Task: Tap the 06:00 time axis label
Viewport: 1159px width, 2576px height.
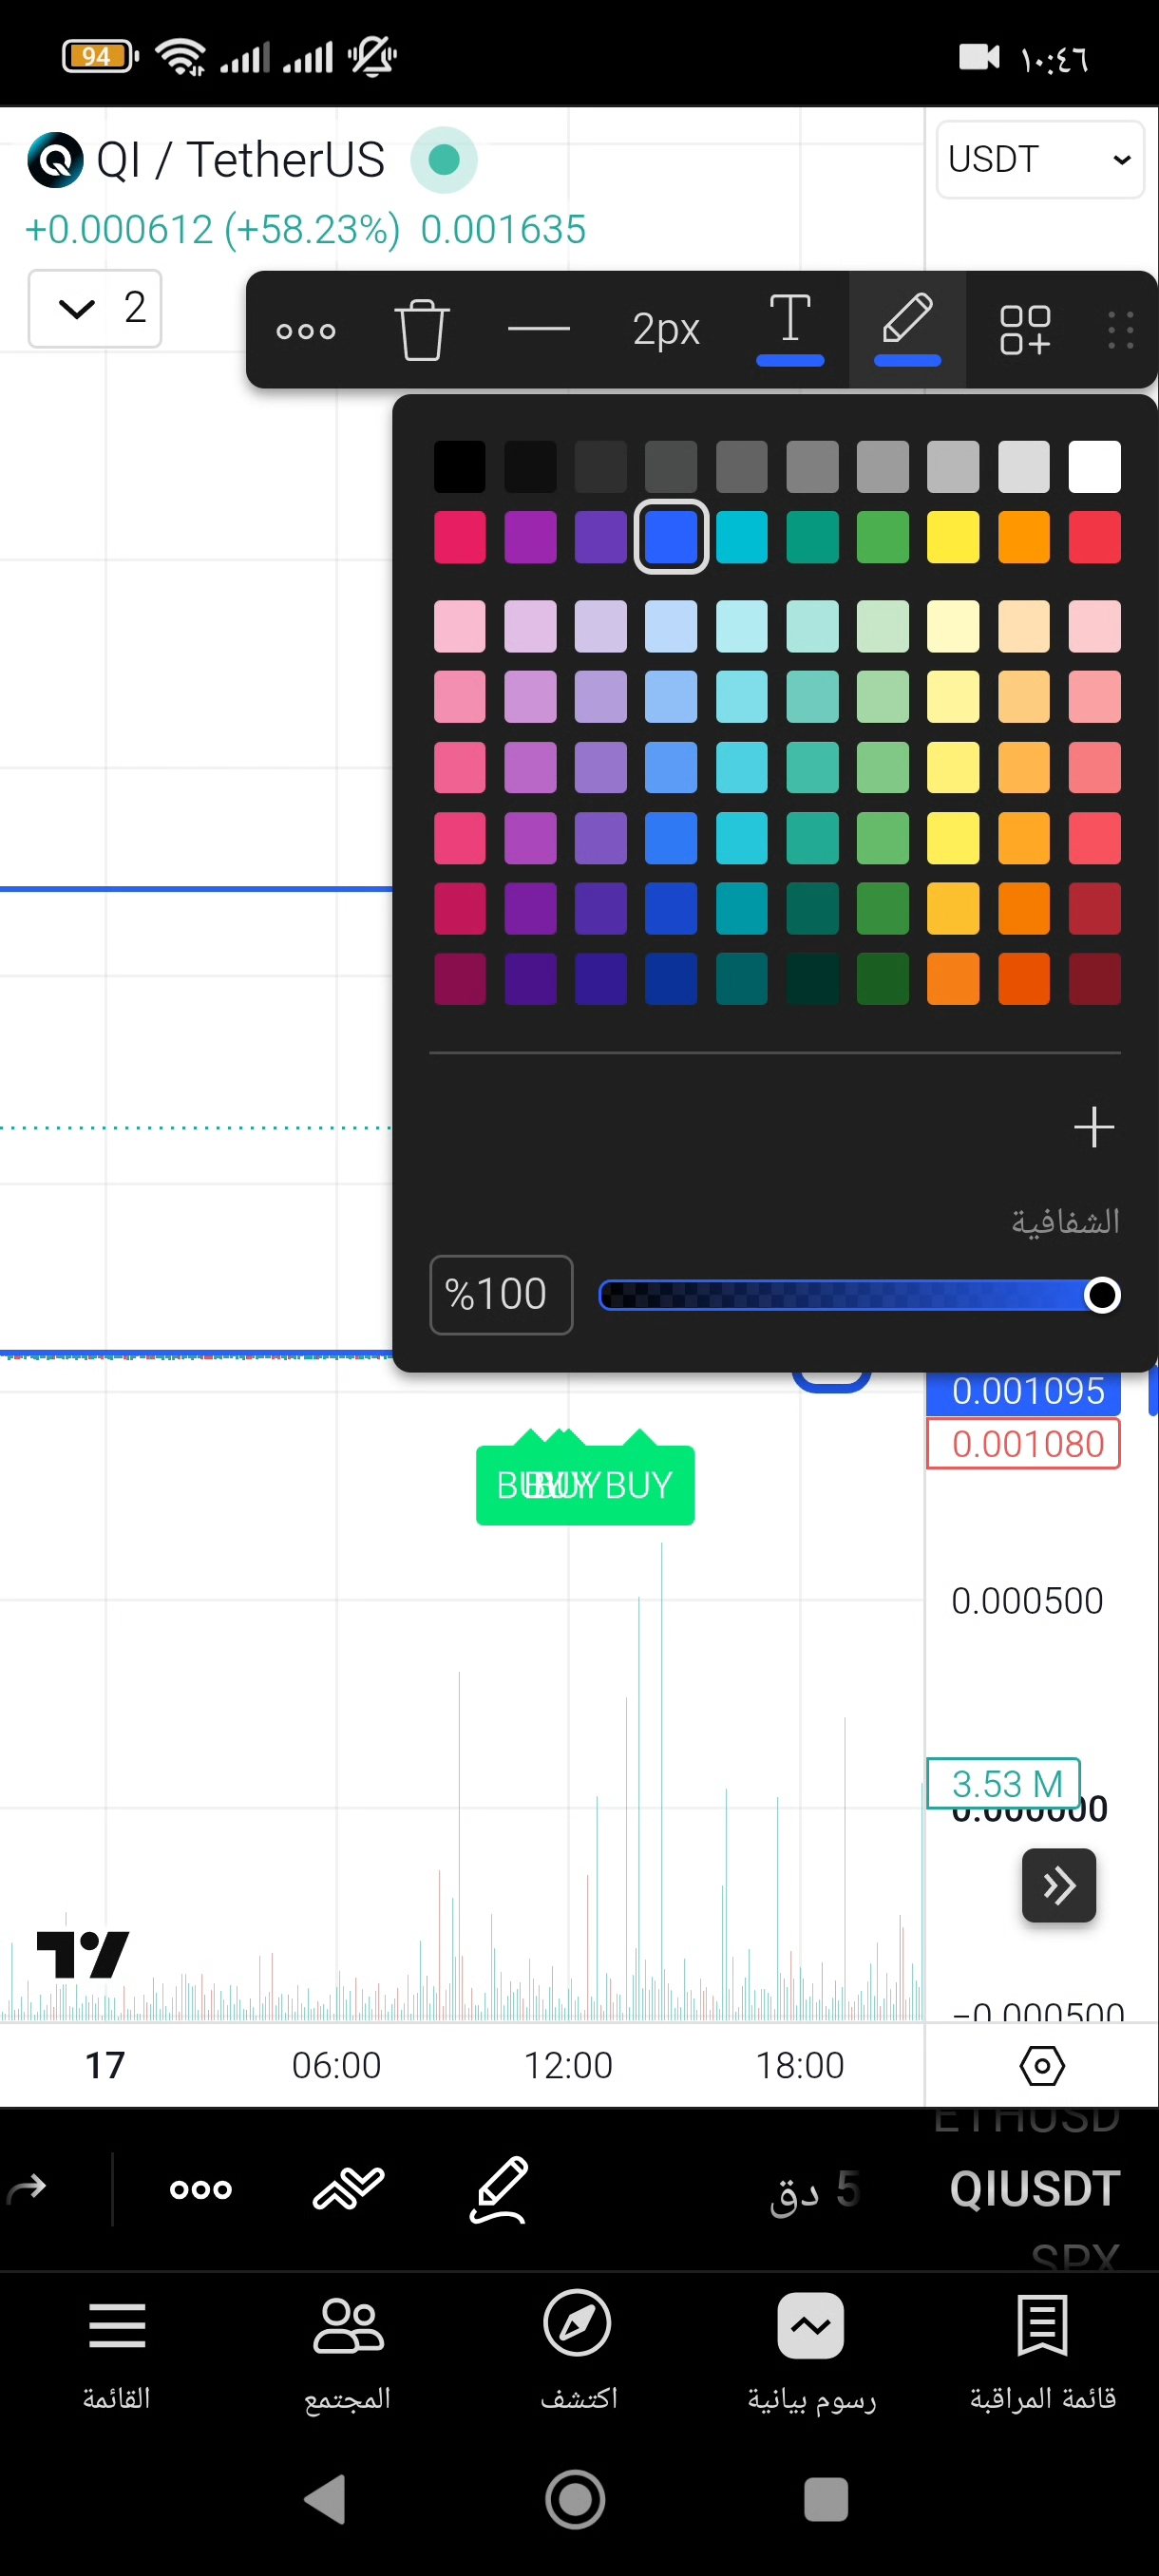Action: point(337,2065)
